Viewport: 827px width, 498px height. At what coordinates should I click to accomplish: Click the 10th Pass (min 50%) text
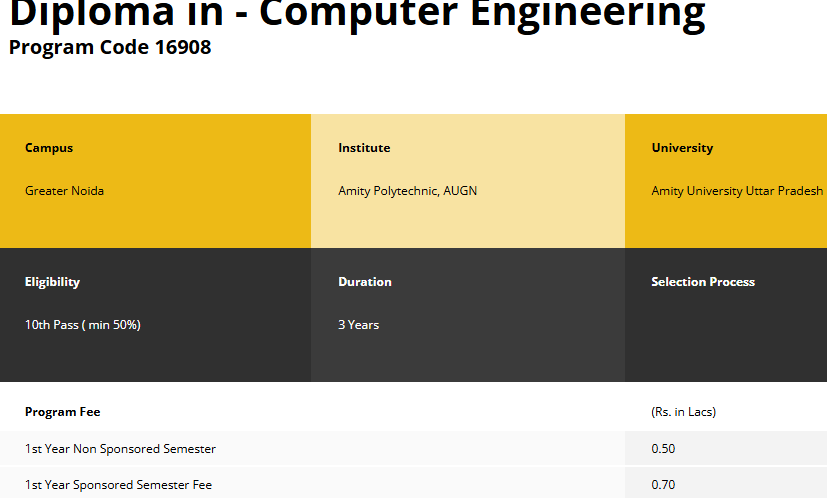click(x=82, y=325)
